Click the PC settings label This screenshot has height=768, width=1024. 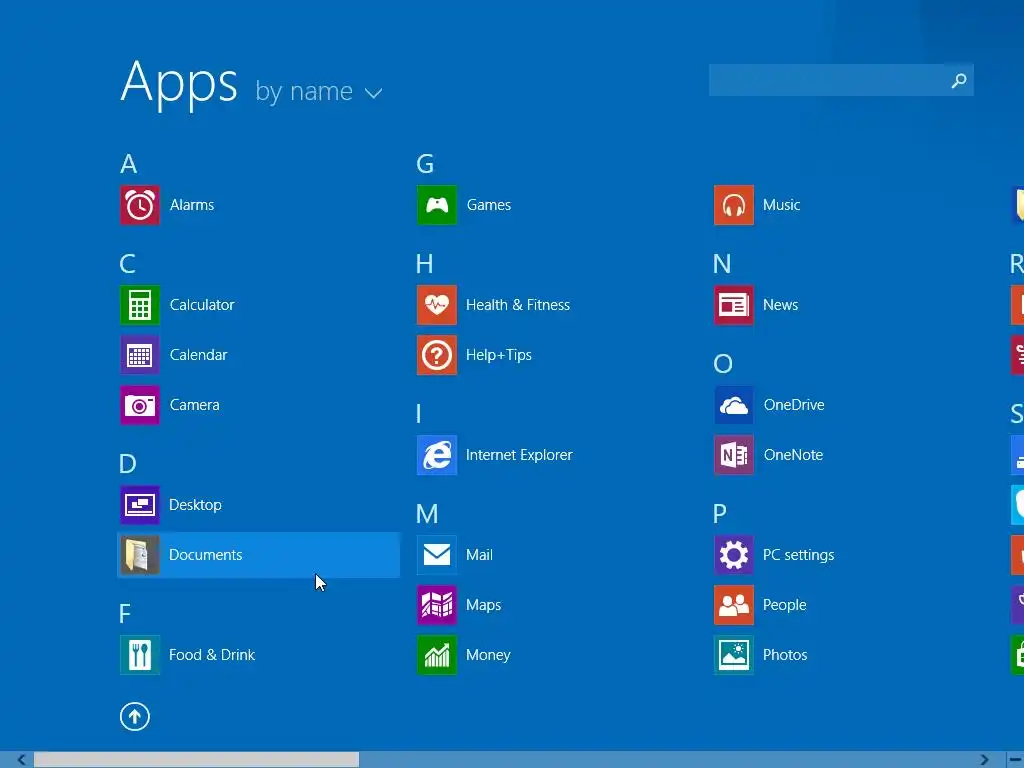(799, 555)
